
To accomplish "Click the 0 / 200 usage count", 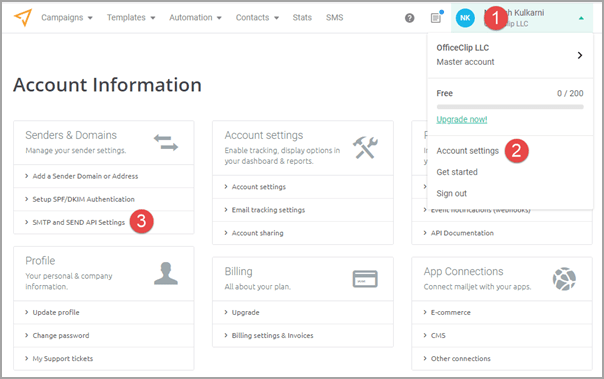I will [570, 93].
